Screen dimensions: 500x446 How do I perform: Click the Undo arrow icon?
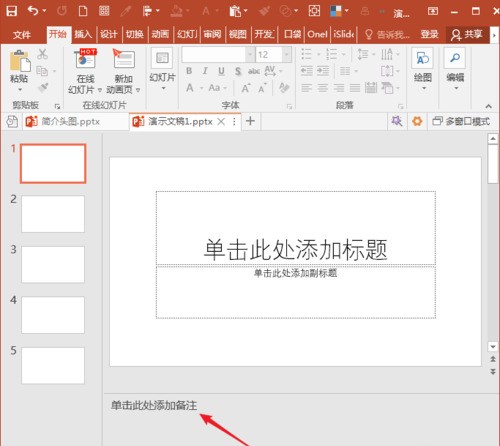[x=33, y=11]
